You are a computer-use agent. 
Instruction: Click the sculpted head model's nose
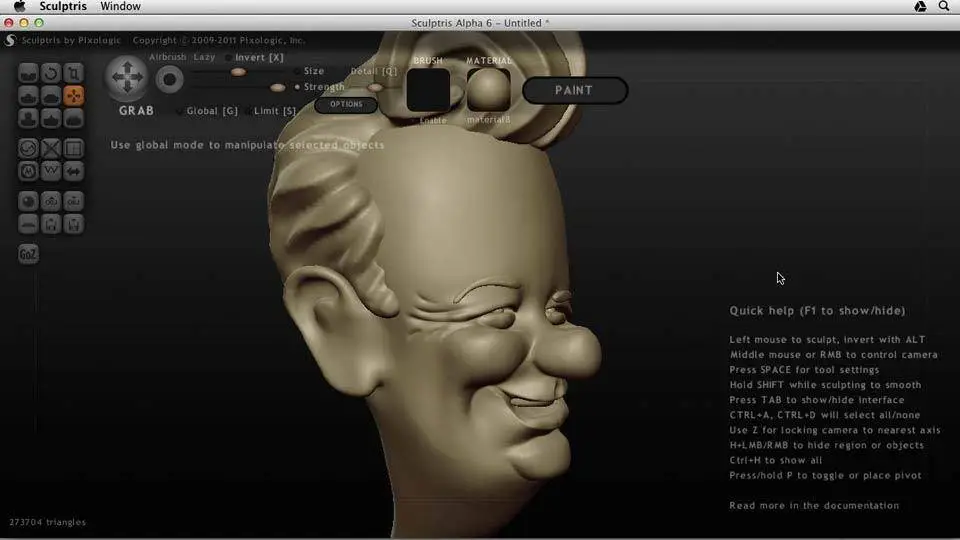[x=572, y=352]
